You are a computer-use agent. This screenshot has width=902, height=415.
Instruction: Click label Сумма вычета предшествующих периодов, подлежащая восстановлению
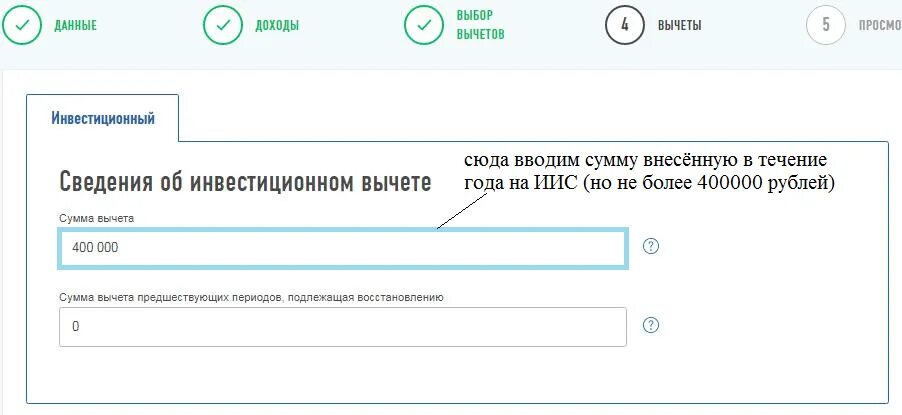(x=251, y=298)
